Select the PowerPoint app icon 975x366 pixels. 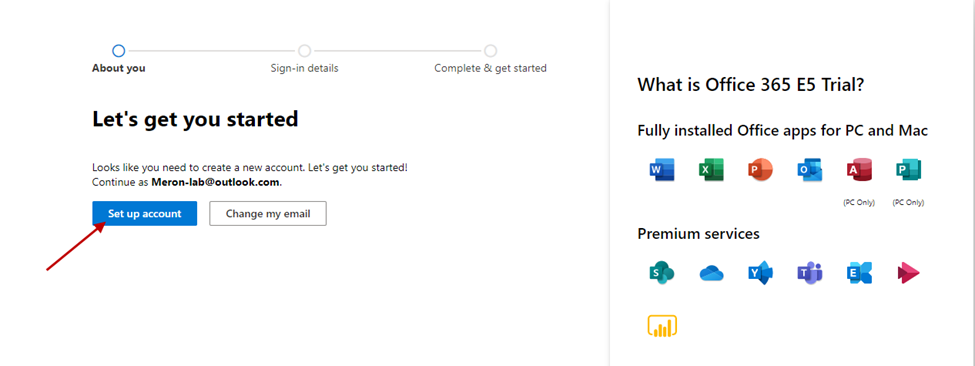tap(760, 170)
